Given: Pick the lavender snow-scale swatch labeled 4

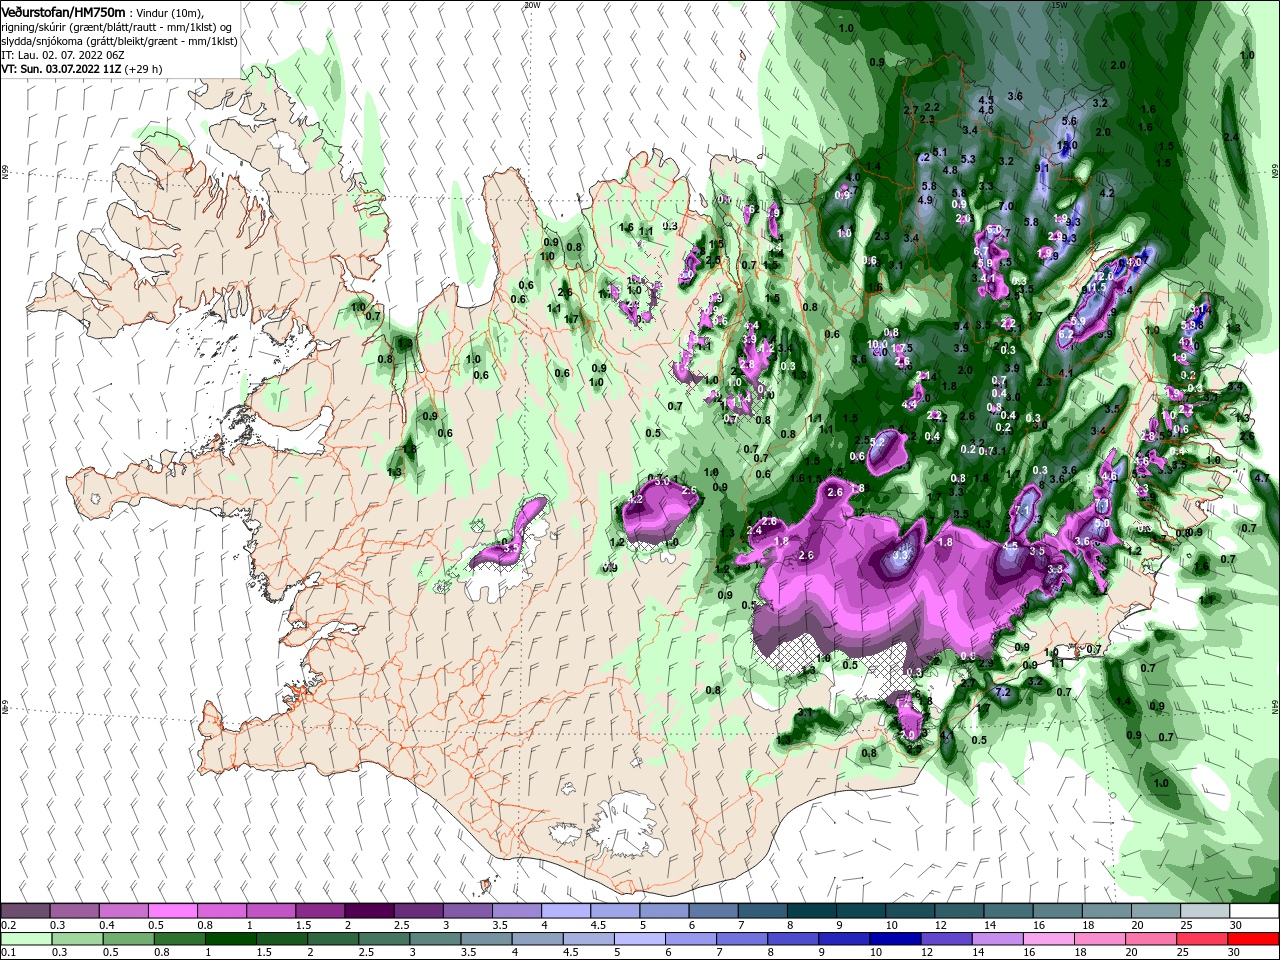Looking at the screenshot, I should (566, 911).
